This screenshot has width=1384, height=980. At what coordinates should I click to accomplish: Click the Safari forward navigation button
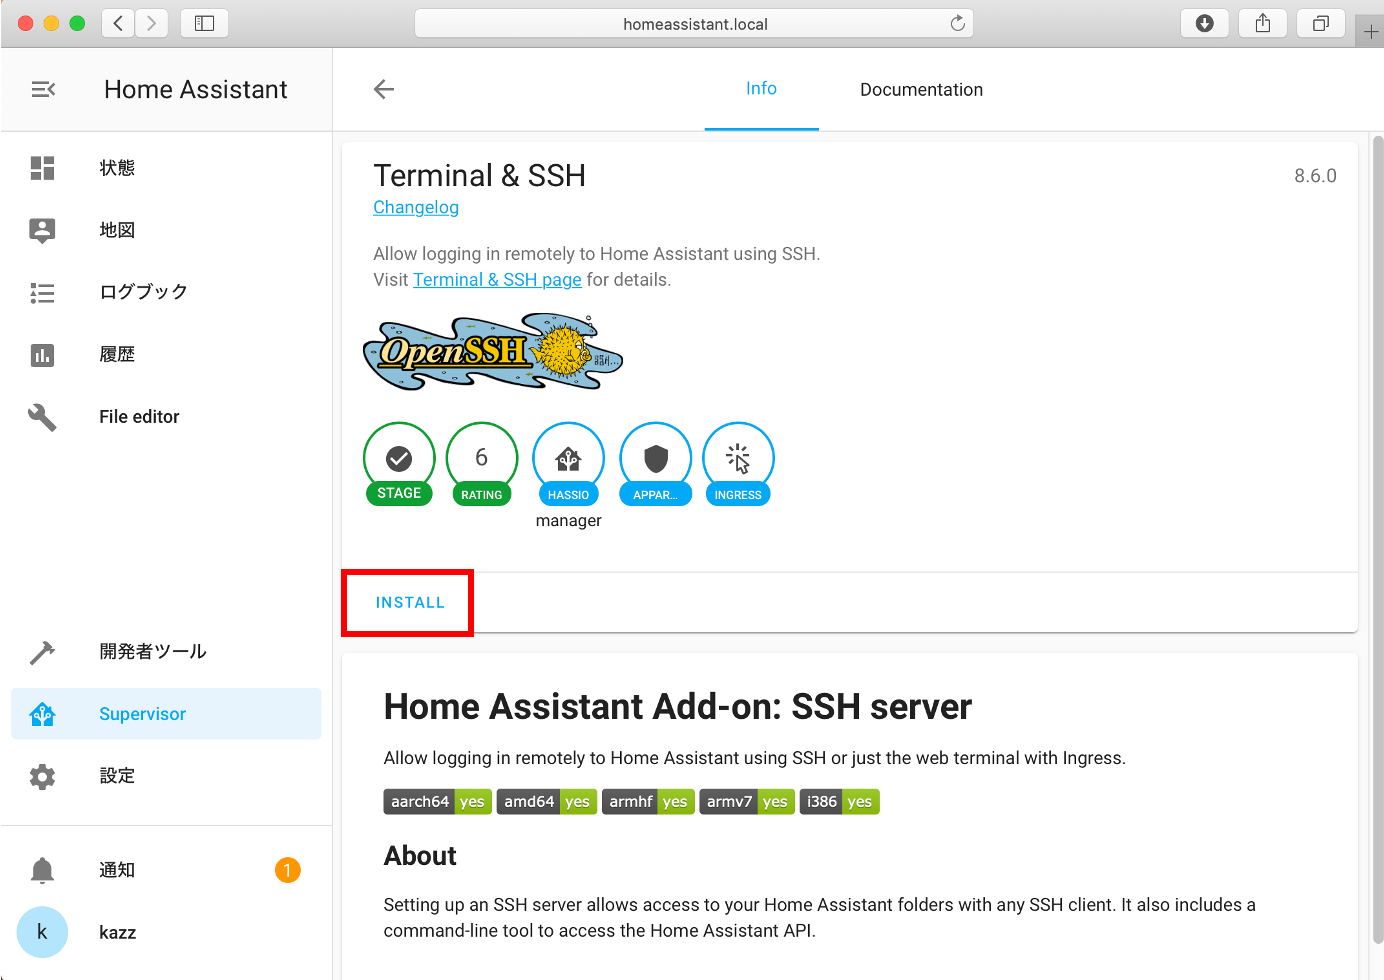coord(151,23)
